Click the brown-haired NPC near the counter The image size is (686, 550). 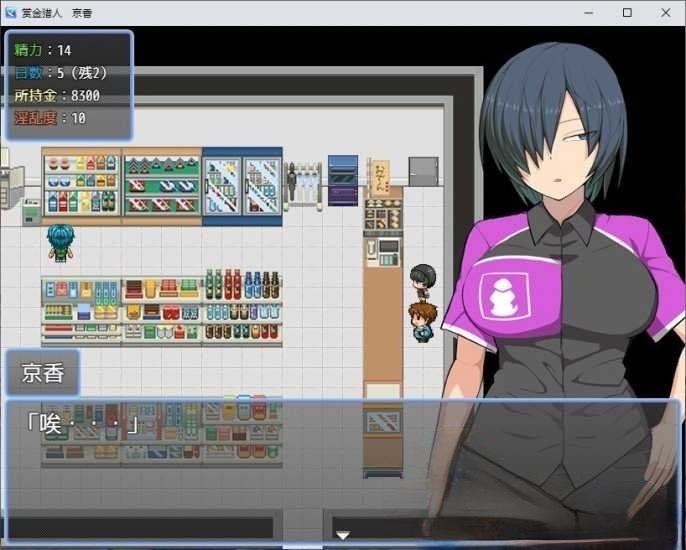(x=421, y=322)
